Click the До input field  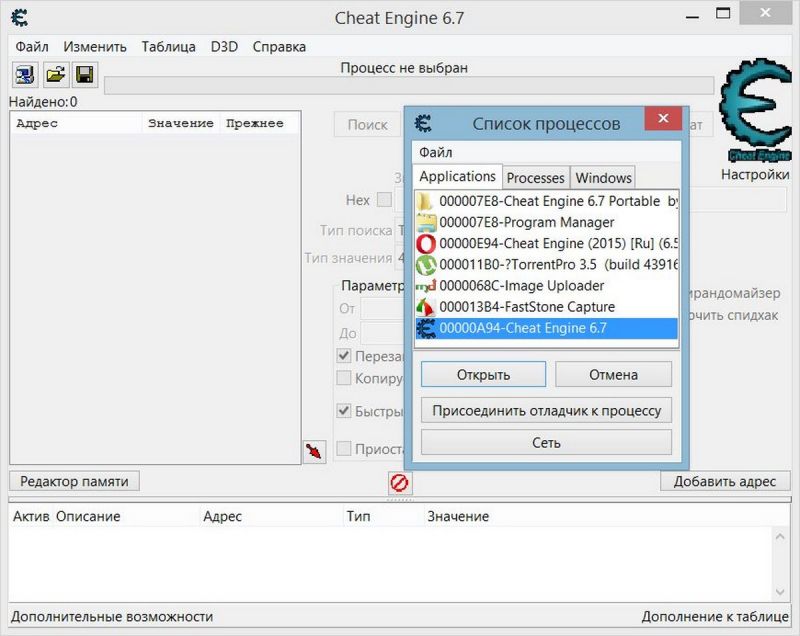(383, 333)
